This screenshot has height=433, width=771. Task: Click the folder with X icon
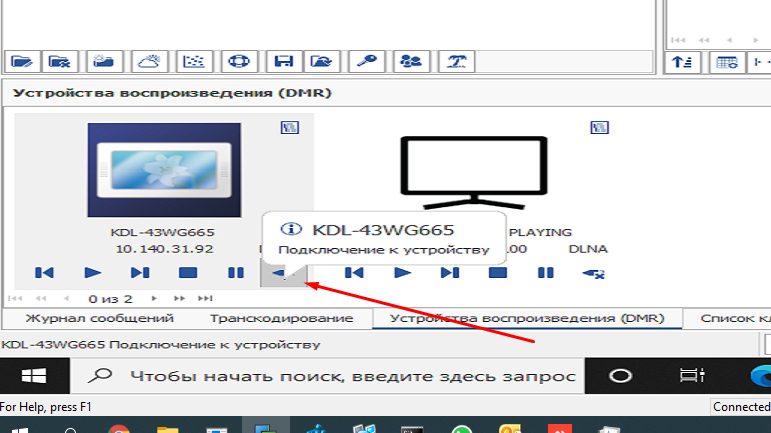point(61,61)
